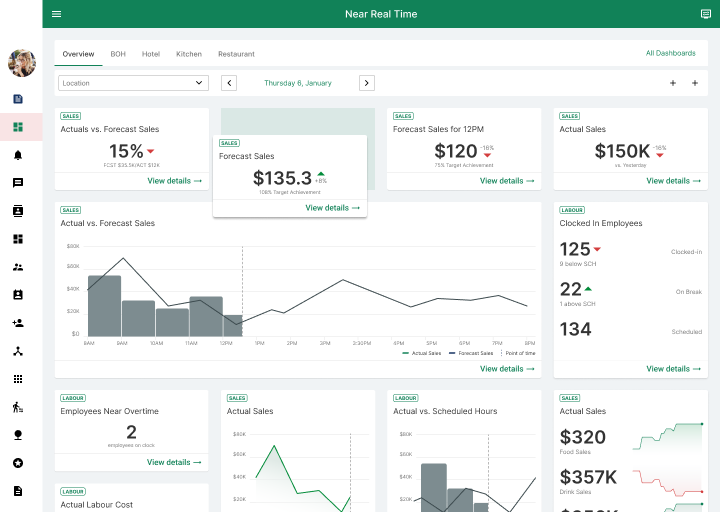Click the Thursday 6, January date label

(298, 83)
